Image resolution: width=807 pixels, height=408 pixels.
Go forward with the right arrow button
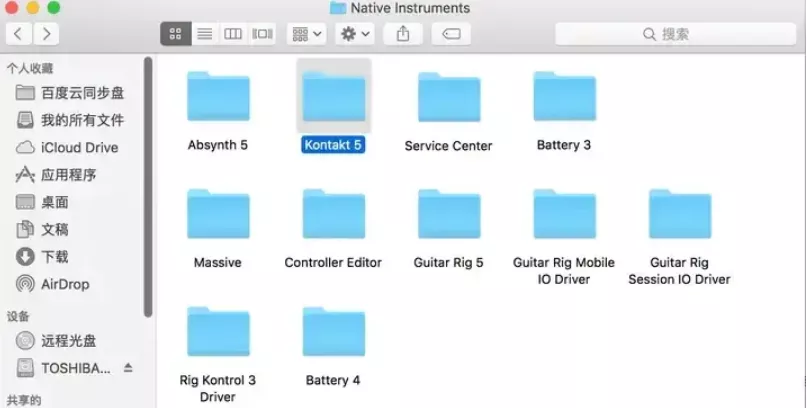click(x=46, y=34)
